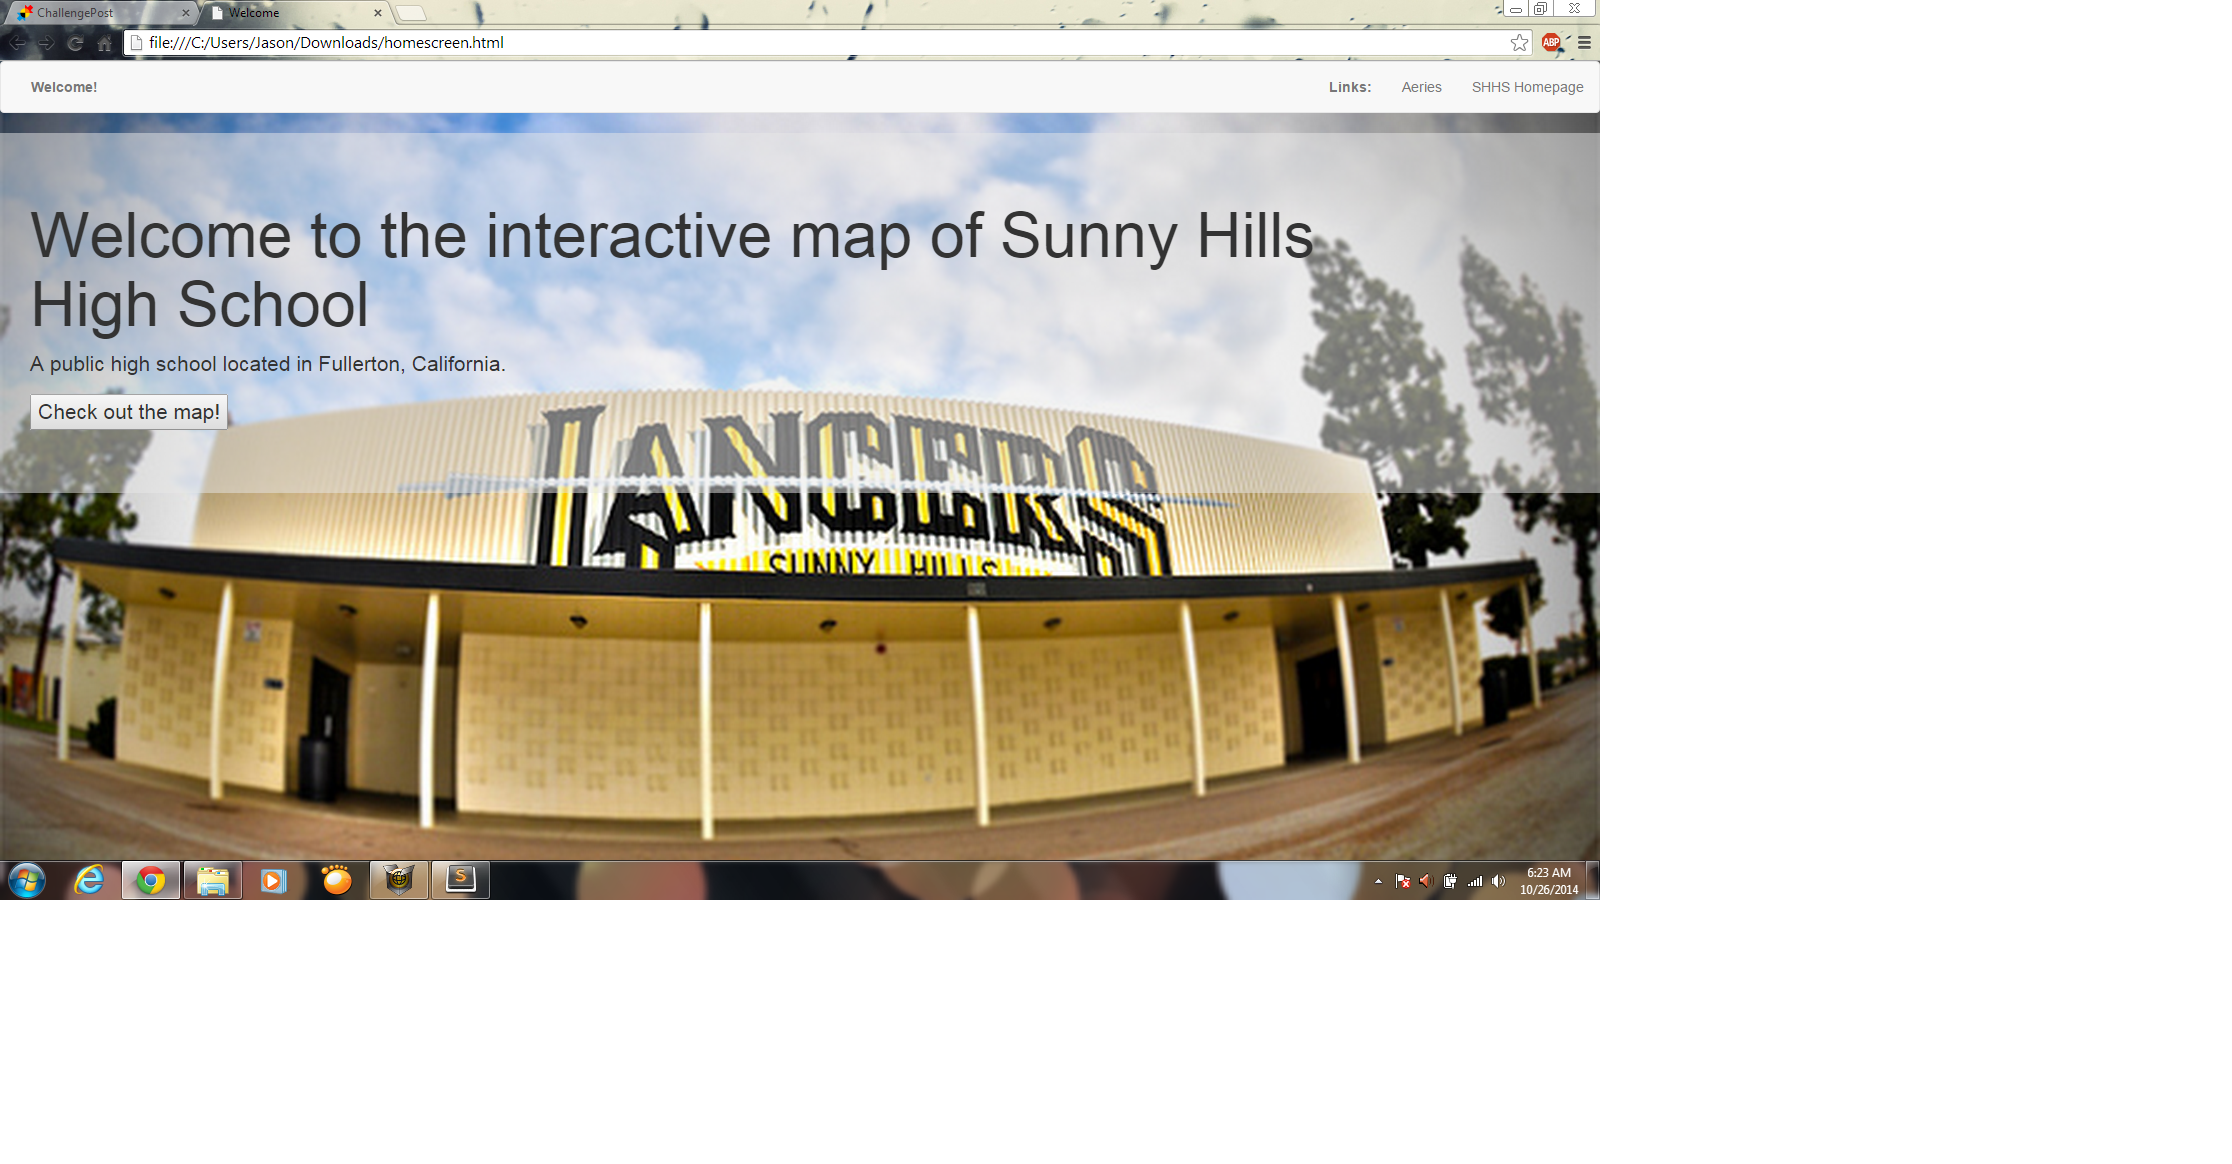This screenshot has height=1164, width=2232.
Task: Close the Welcome tab
Action: click(378, 13)
